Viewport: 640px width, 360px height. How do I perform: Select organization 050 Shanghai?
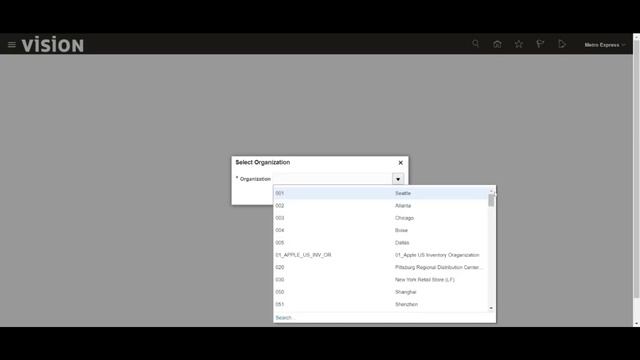click(381, 292)
